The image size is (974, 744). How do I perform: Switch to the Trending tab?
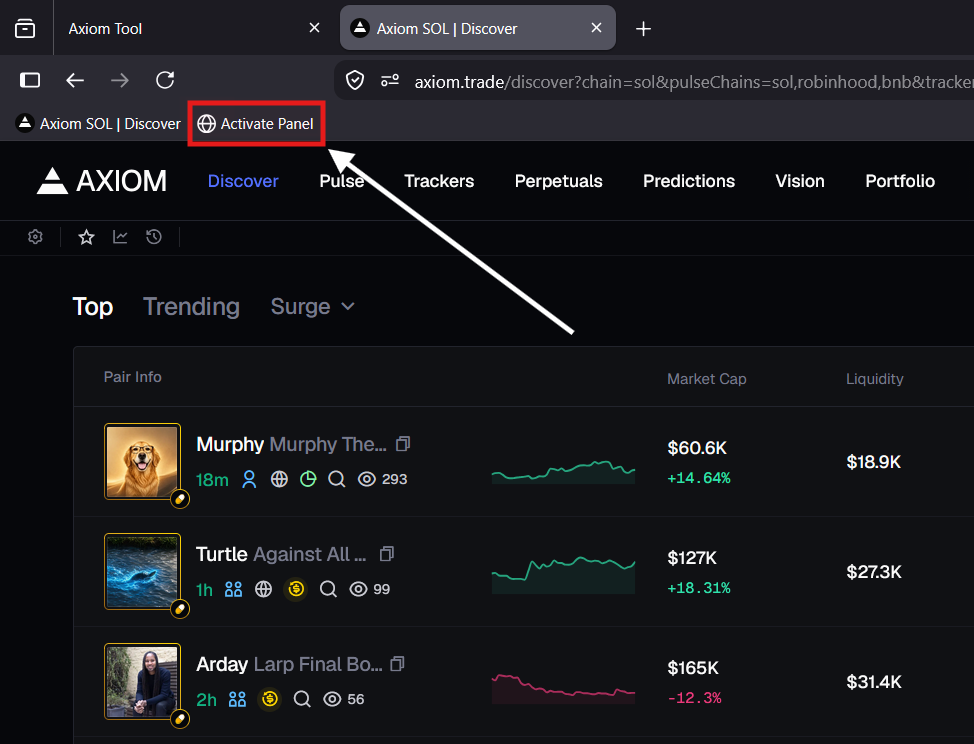[191, 306]
